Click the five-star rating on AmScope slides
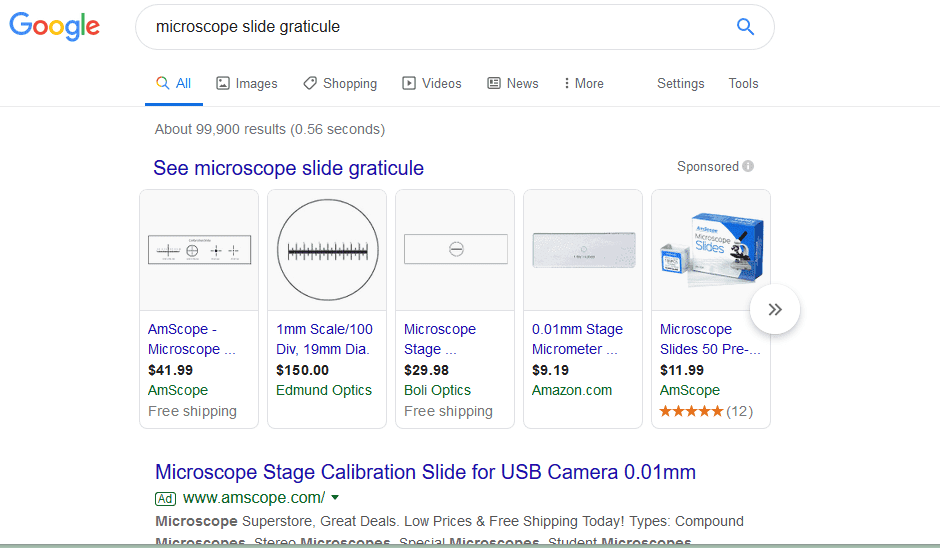940x548 pixels. pyautogui.click(x=690, y=411)
